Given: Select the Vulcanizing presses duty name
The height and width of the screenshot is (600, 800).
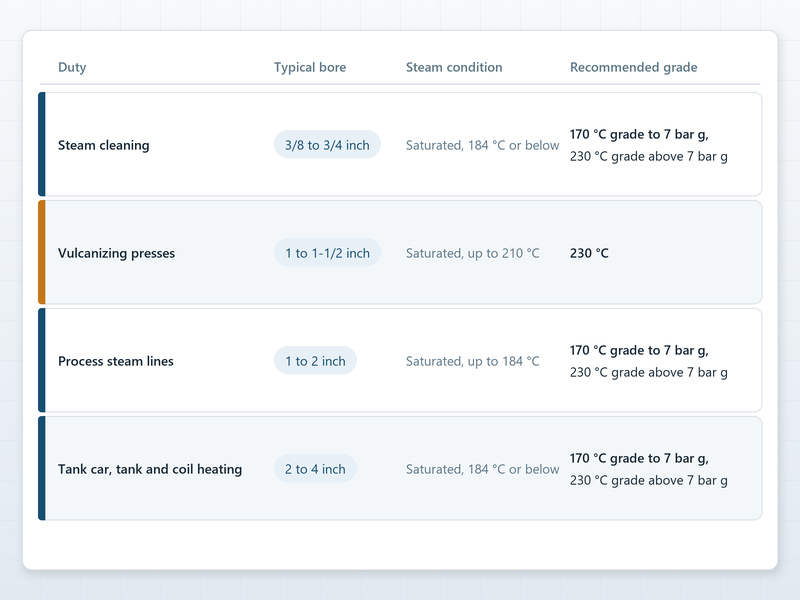Looking at the screenshot, I should (x=116, y=253).
